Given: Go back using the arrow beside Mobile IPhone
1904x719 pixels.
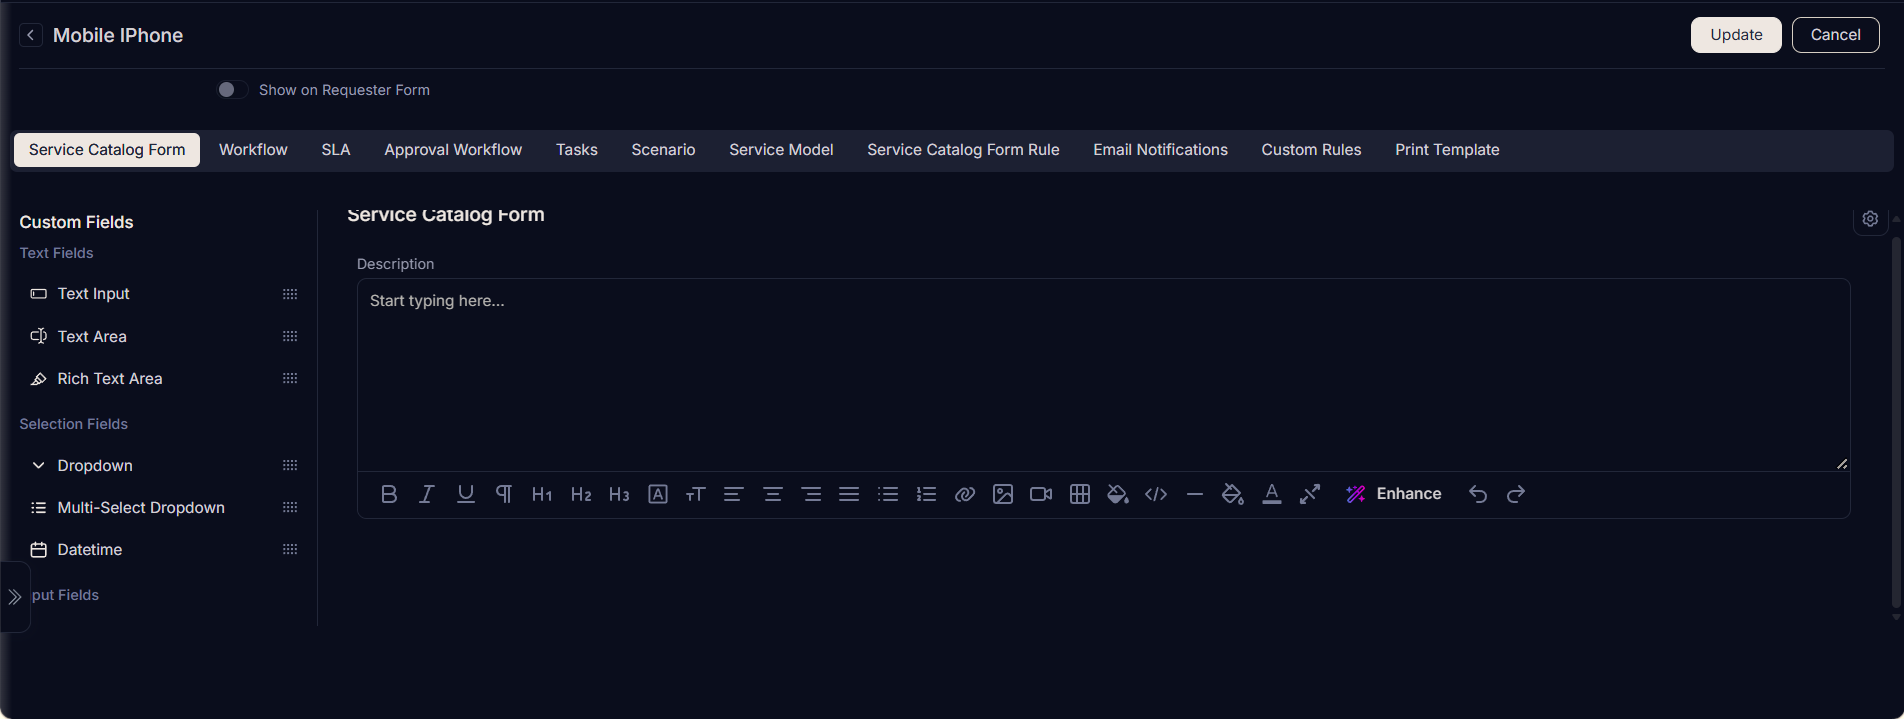Looking at the screenshot, I should (31, 35).
